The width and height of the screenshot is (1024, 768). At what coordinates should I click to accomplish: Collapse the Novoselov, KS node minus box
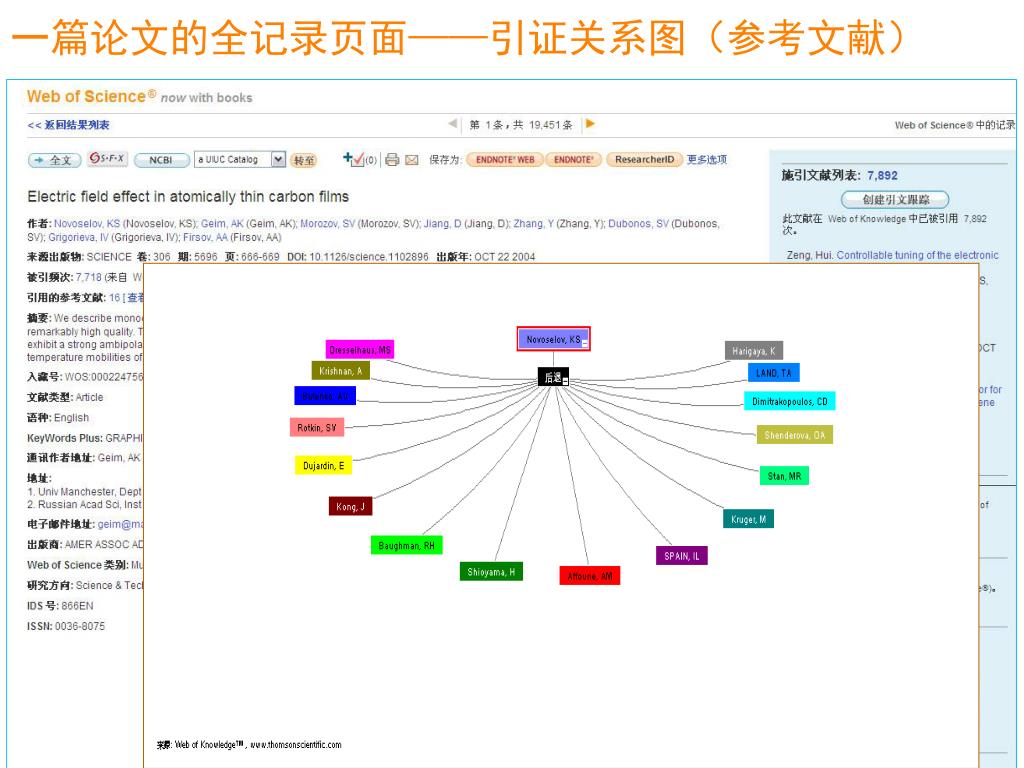pos(585,344)
